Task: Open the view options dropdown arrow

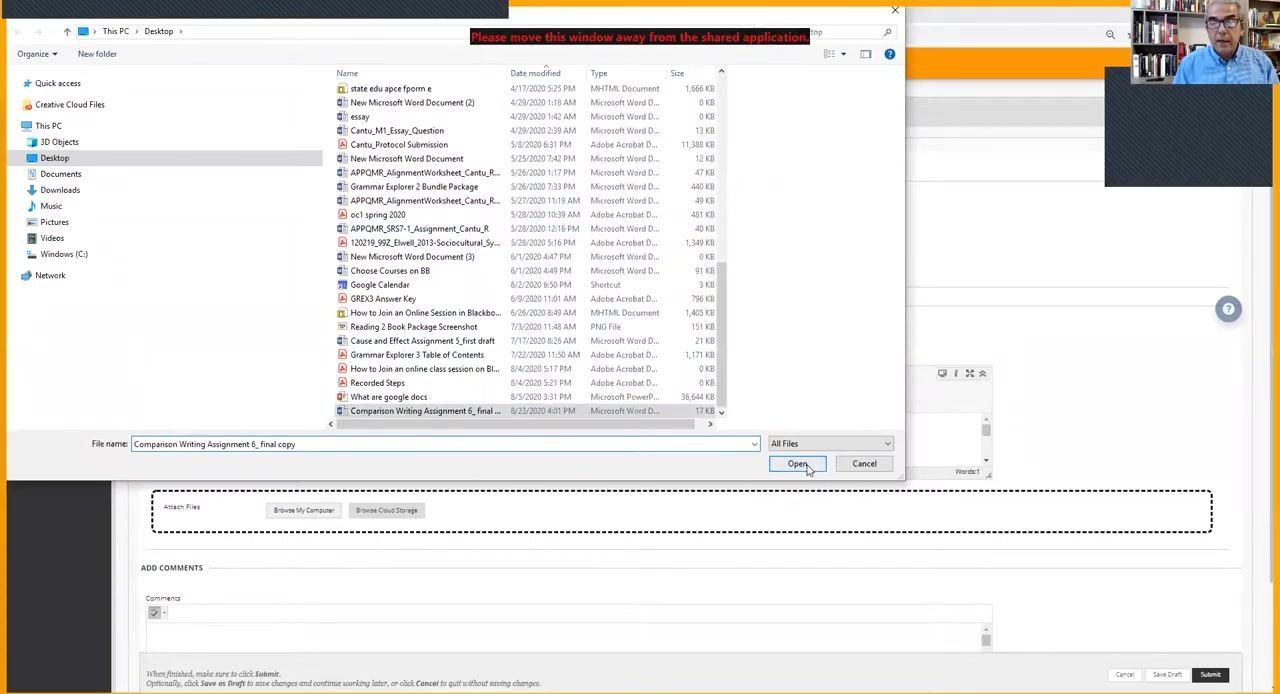Action: (x=843, y=54)
